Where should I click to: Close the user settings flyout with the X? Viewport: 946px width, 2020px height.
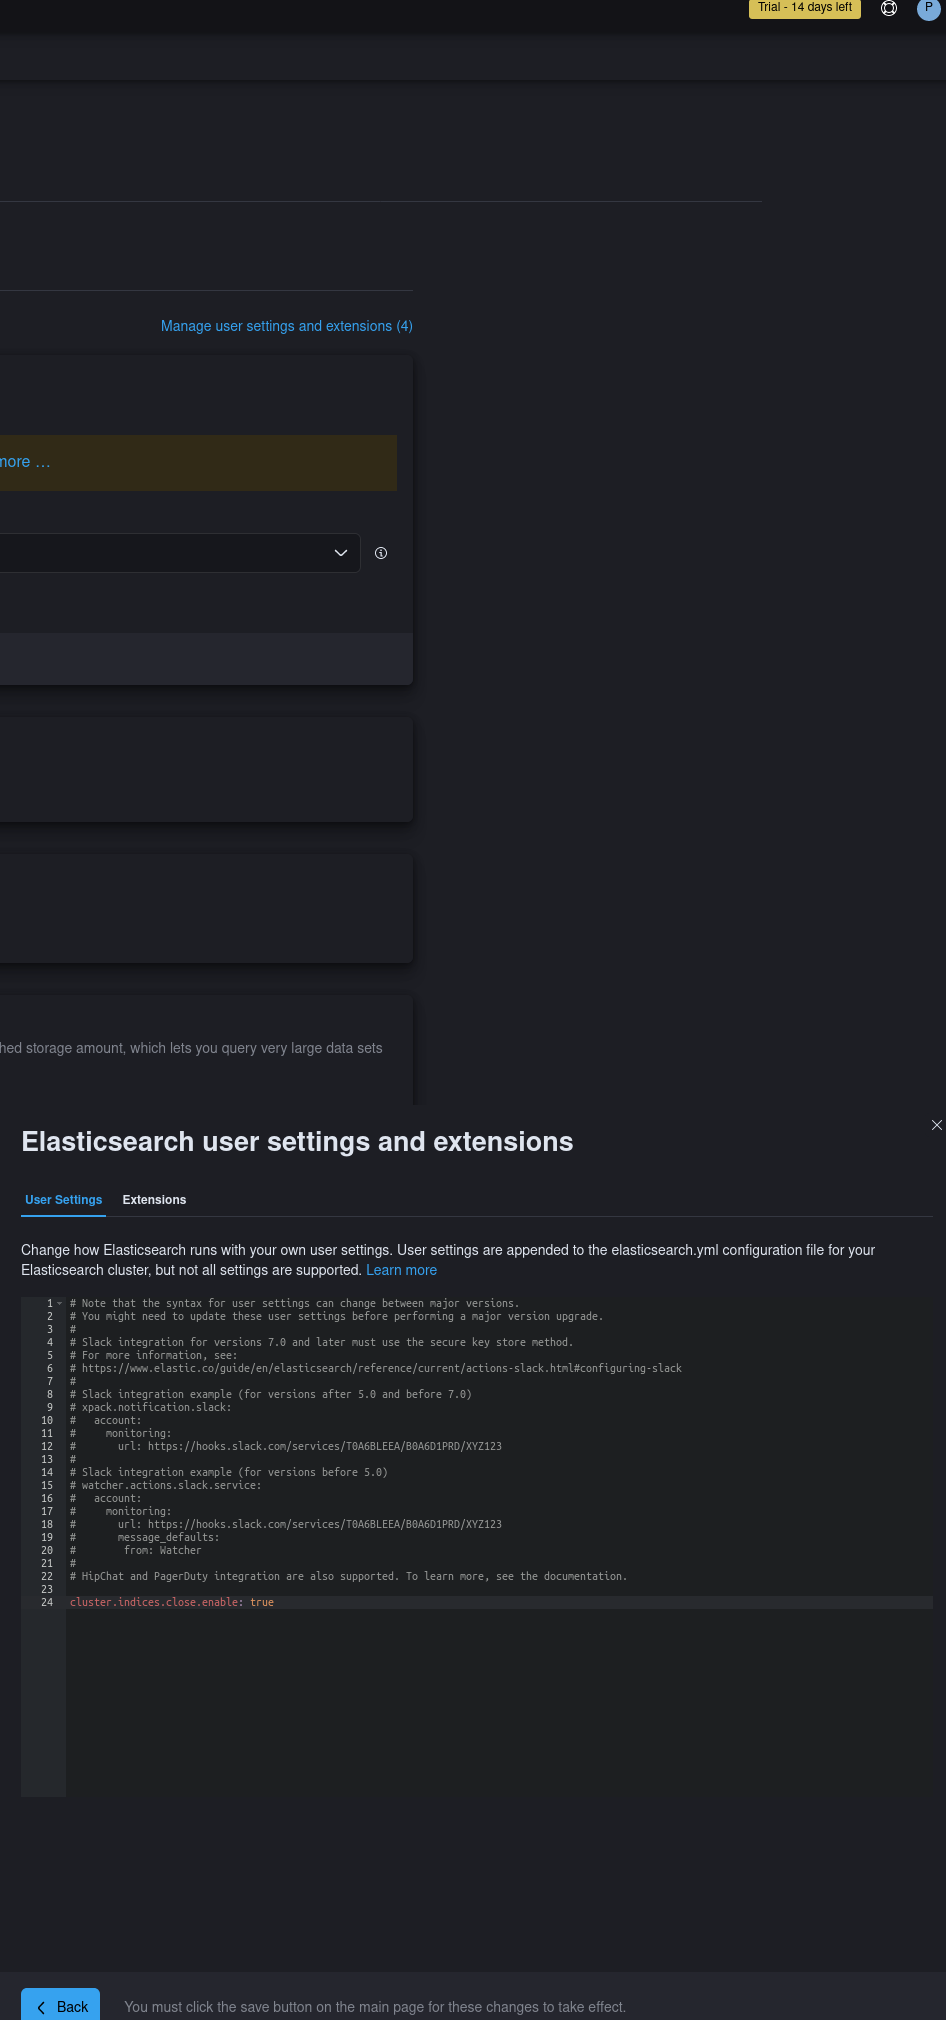coord(936,1125)
